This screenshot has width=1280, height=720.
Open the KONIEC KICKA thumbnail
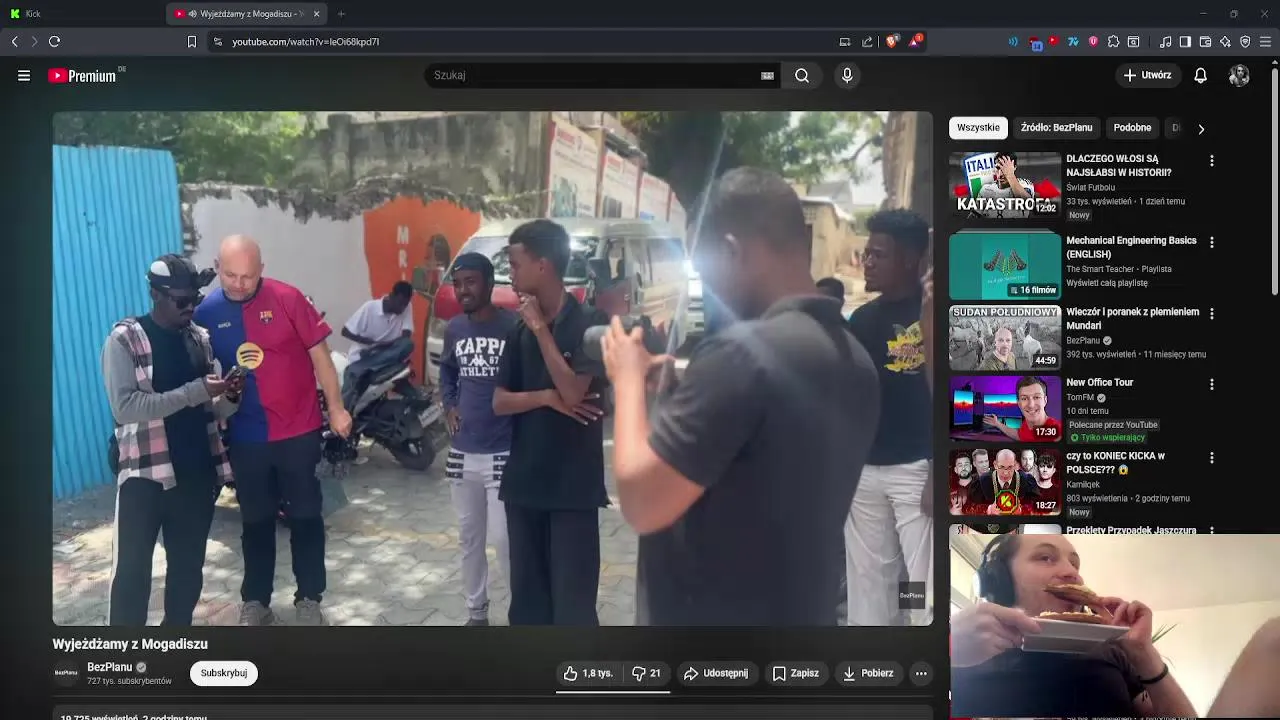[x=1005, y=482]
